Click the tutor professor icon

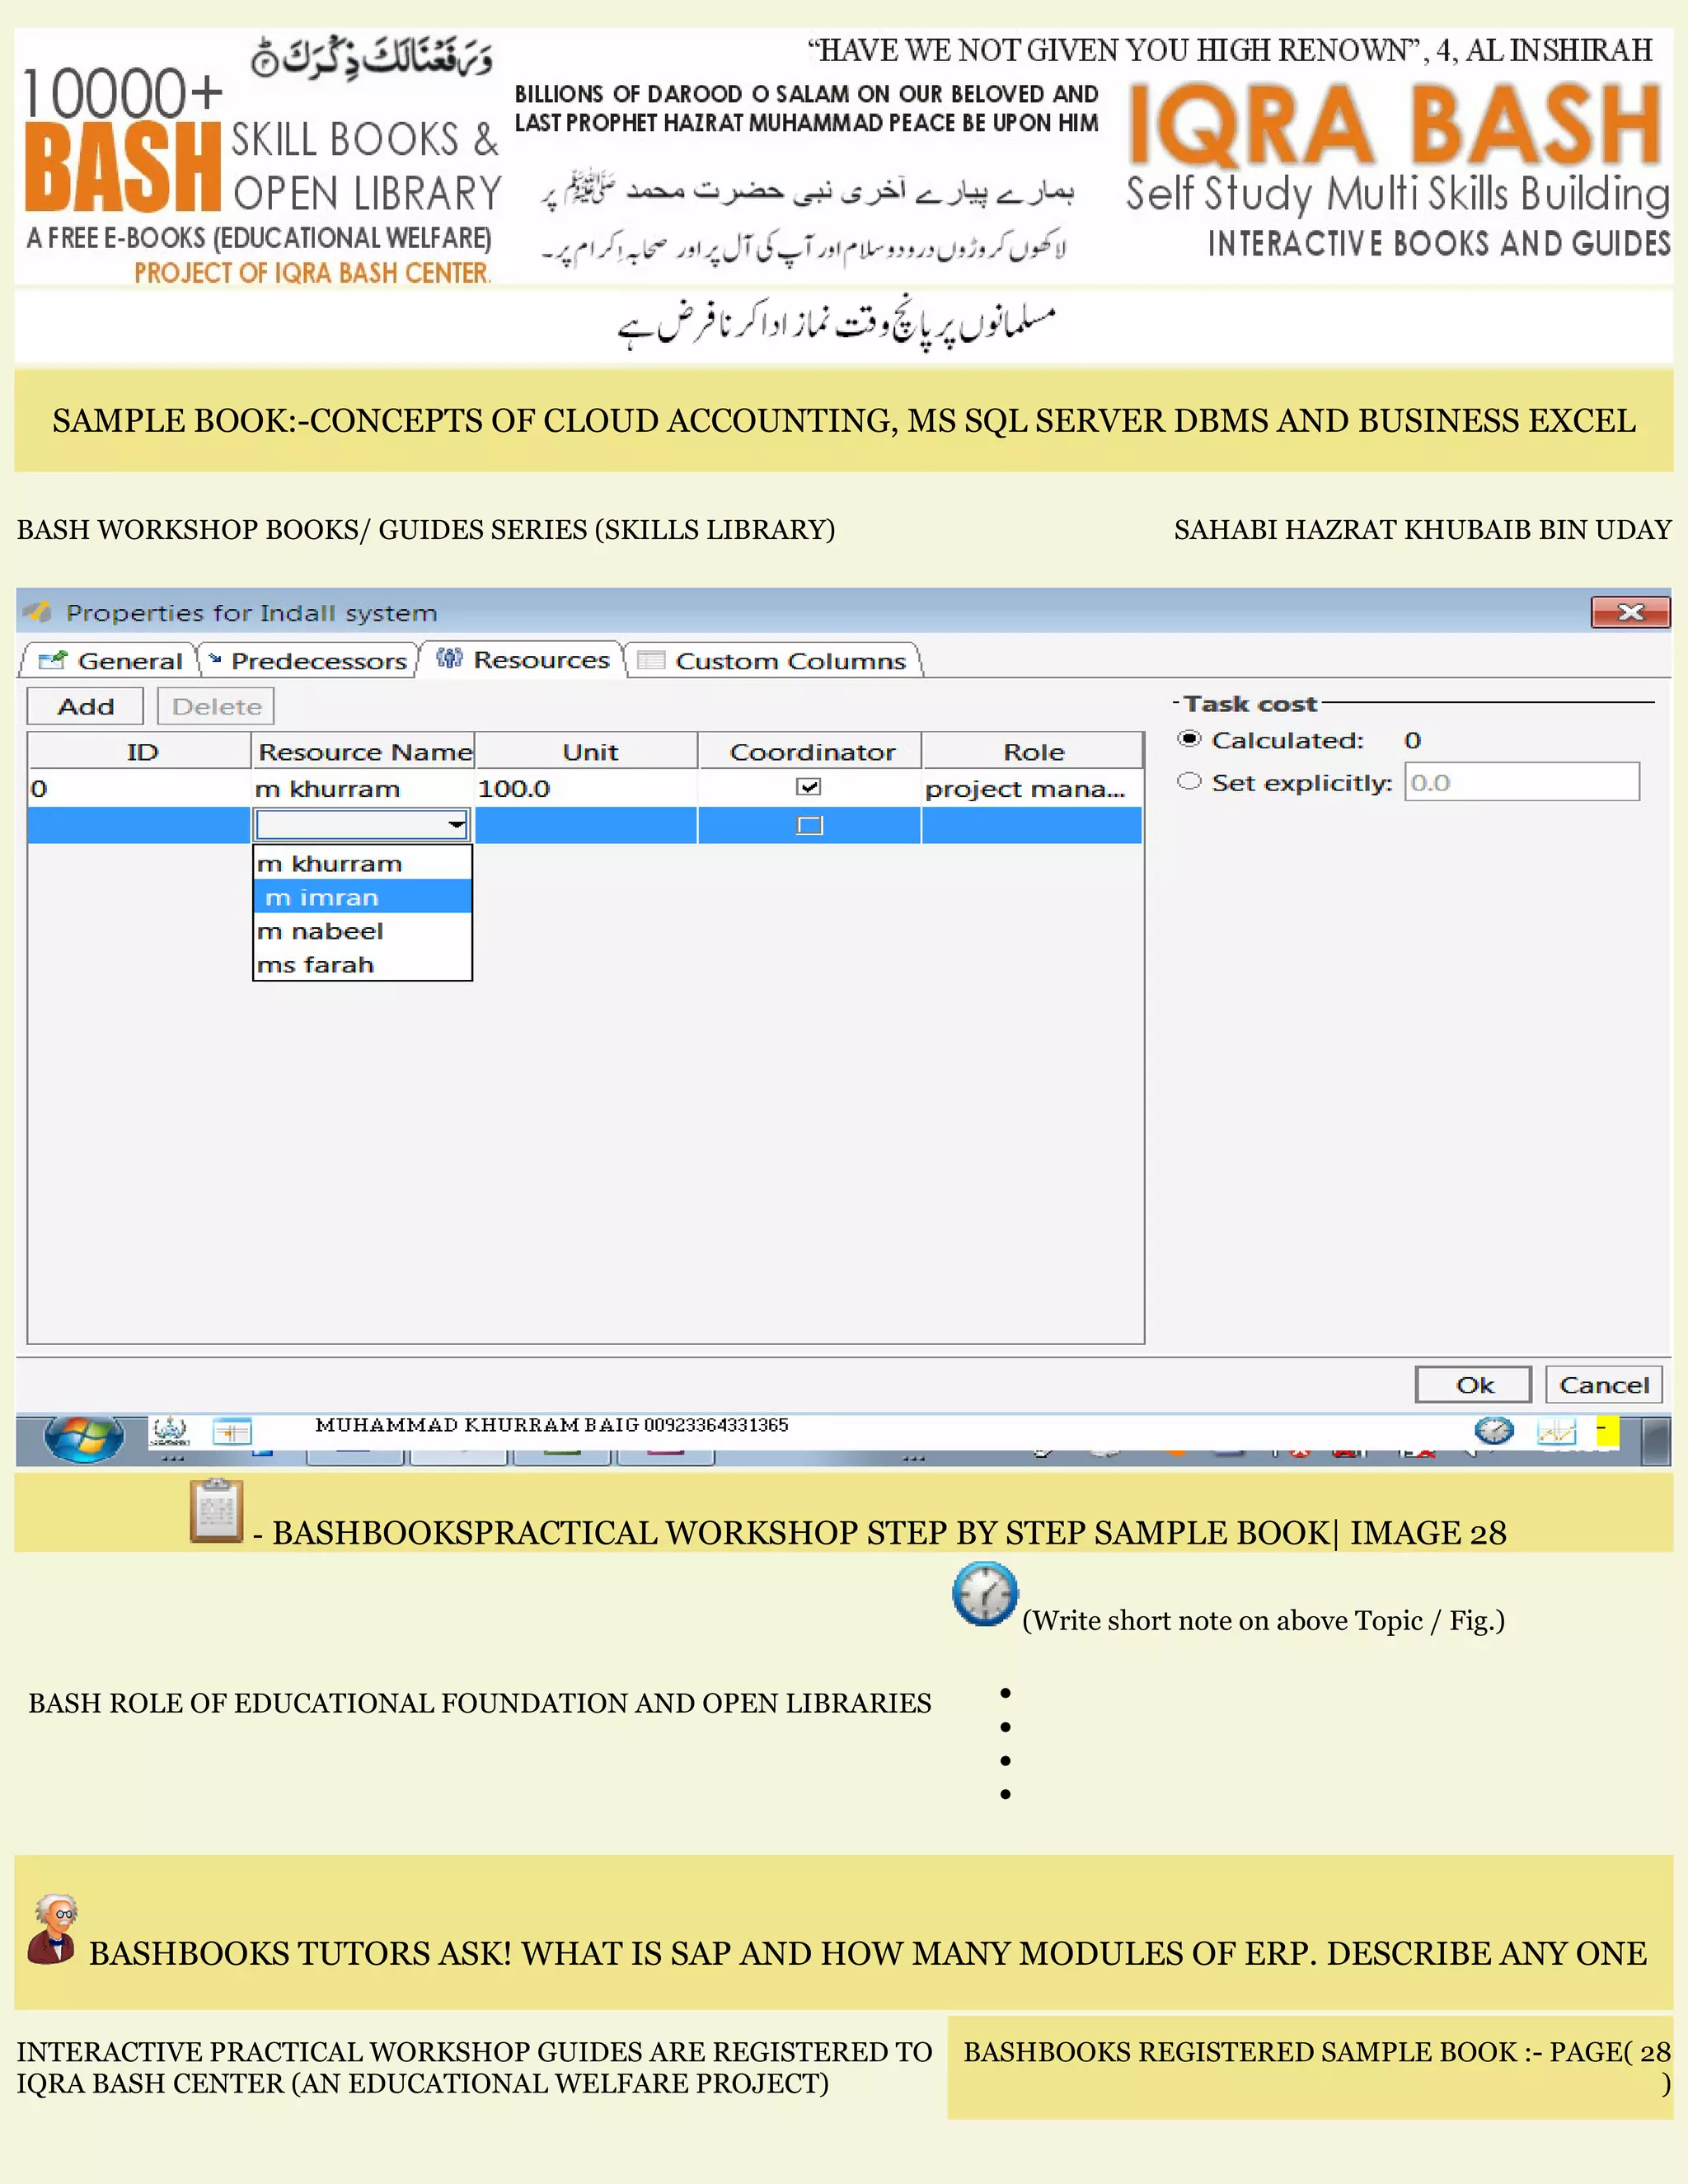click(x=53, y=1928)
